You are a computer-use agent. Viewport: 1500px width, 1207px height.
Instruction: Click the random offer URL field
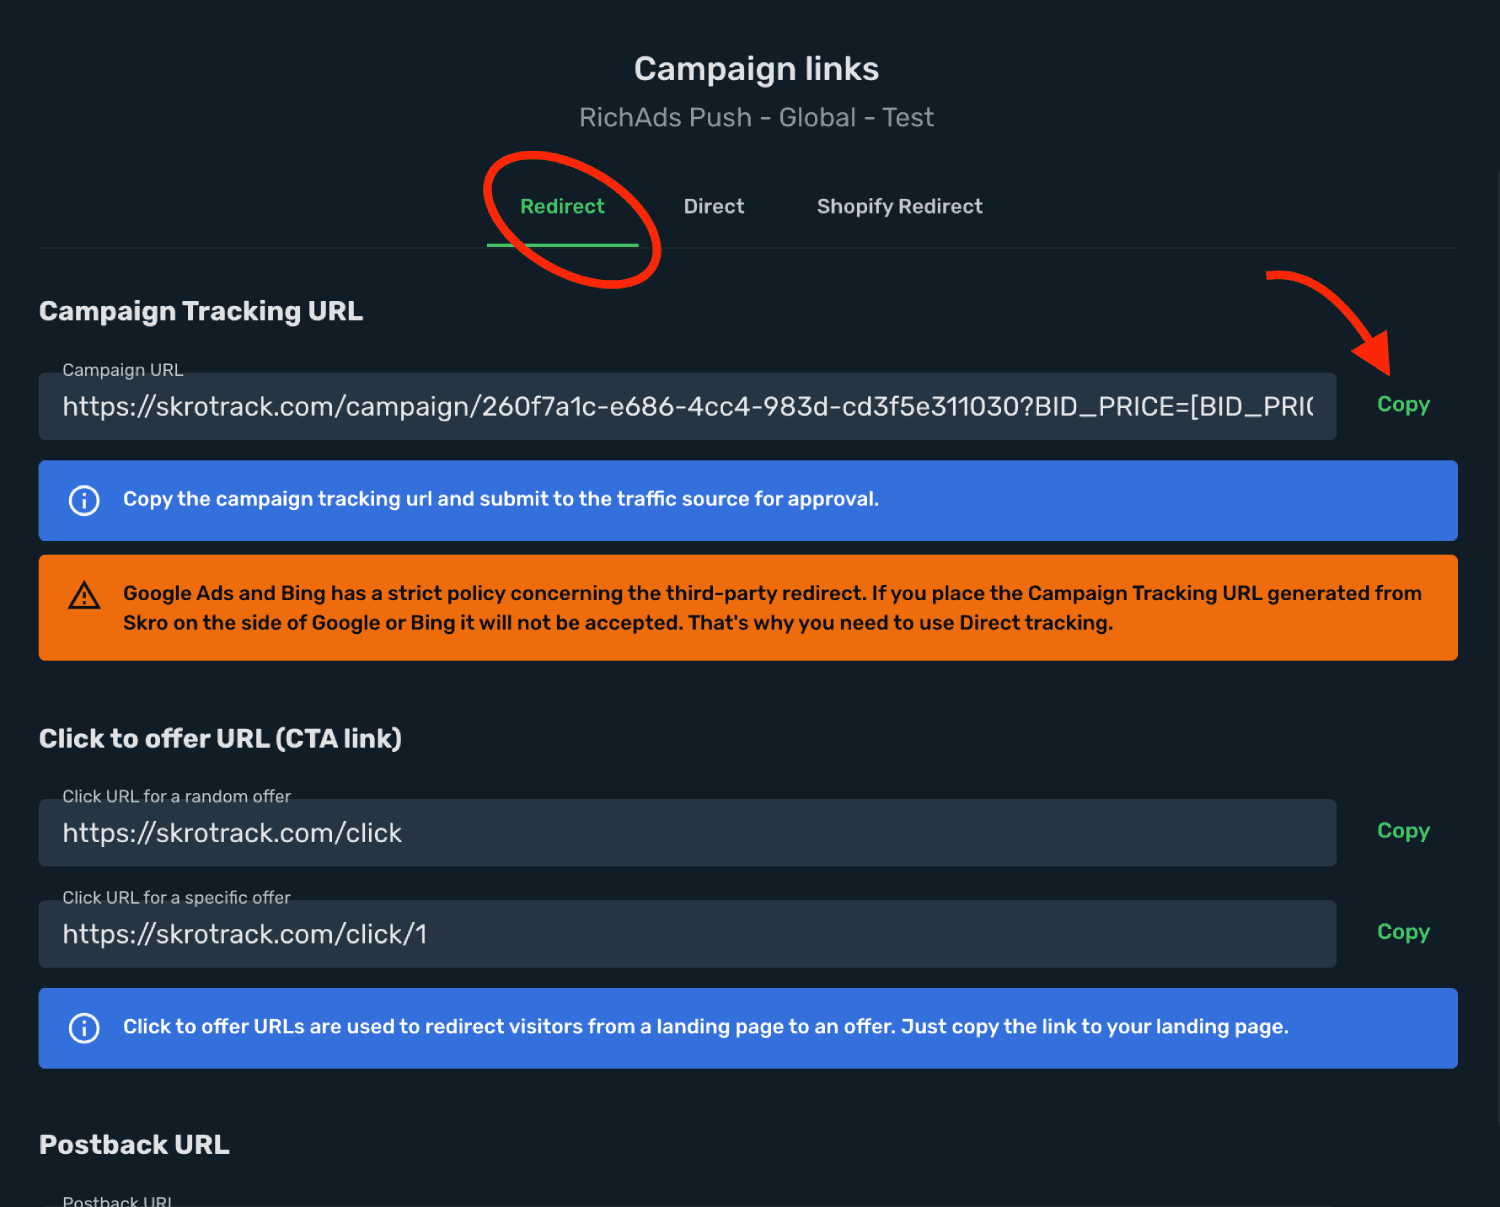(x=687, y=832)
